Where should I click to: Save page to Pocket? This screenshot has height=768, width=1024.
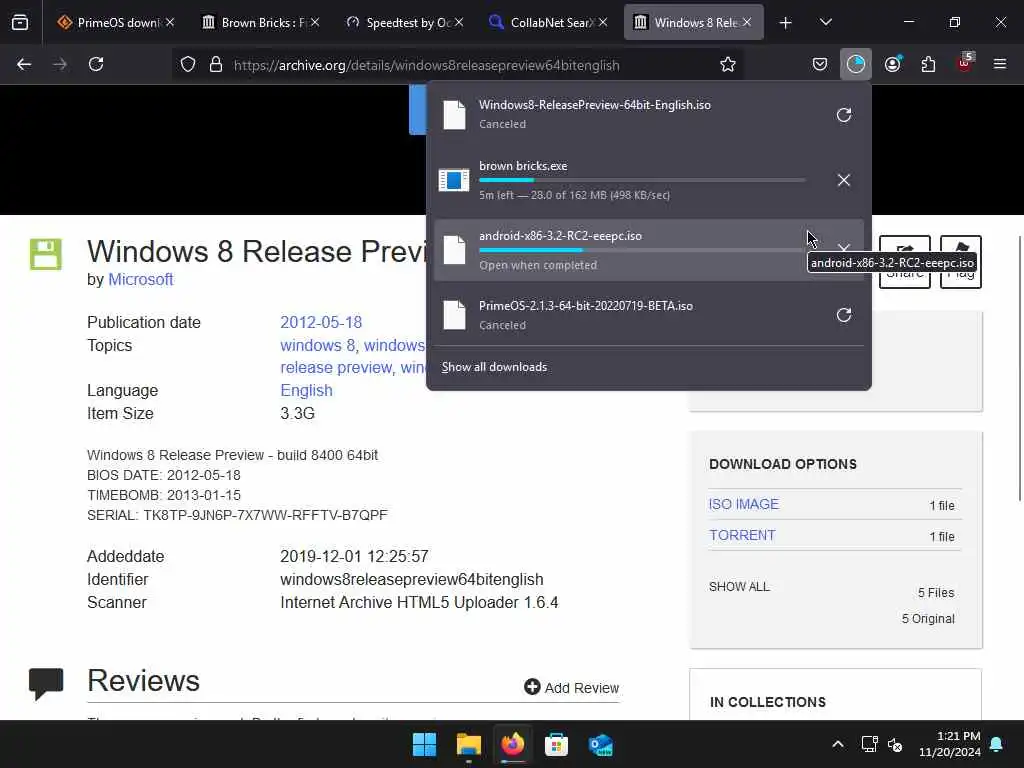[820, 64]
